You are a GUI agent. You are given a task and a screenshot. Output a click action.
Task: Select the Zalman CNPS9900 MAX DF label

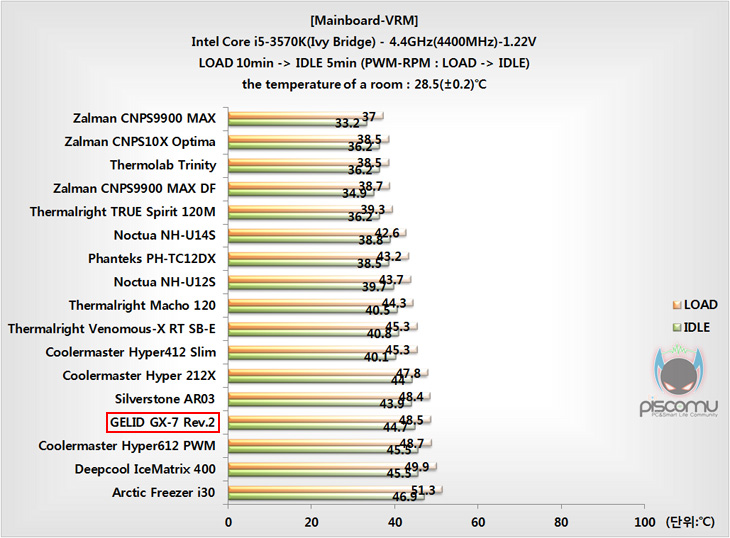pos(135,188)
